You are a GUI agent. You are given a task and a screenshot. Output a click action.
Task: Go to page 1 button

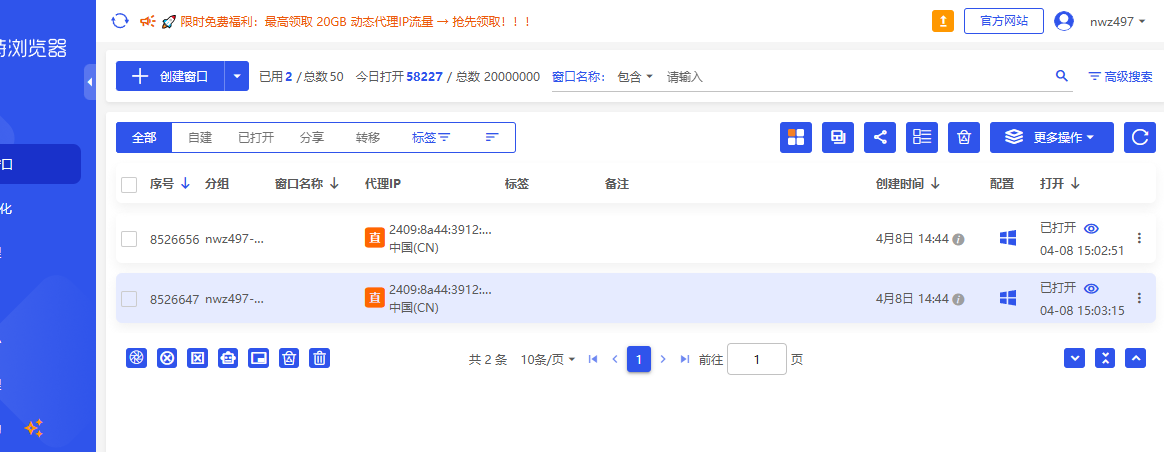tap(639, 360)
